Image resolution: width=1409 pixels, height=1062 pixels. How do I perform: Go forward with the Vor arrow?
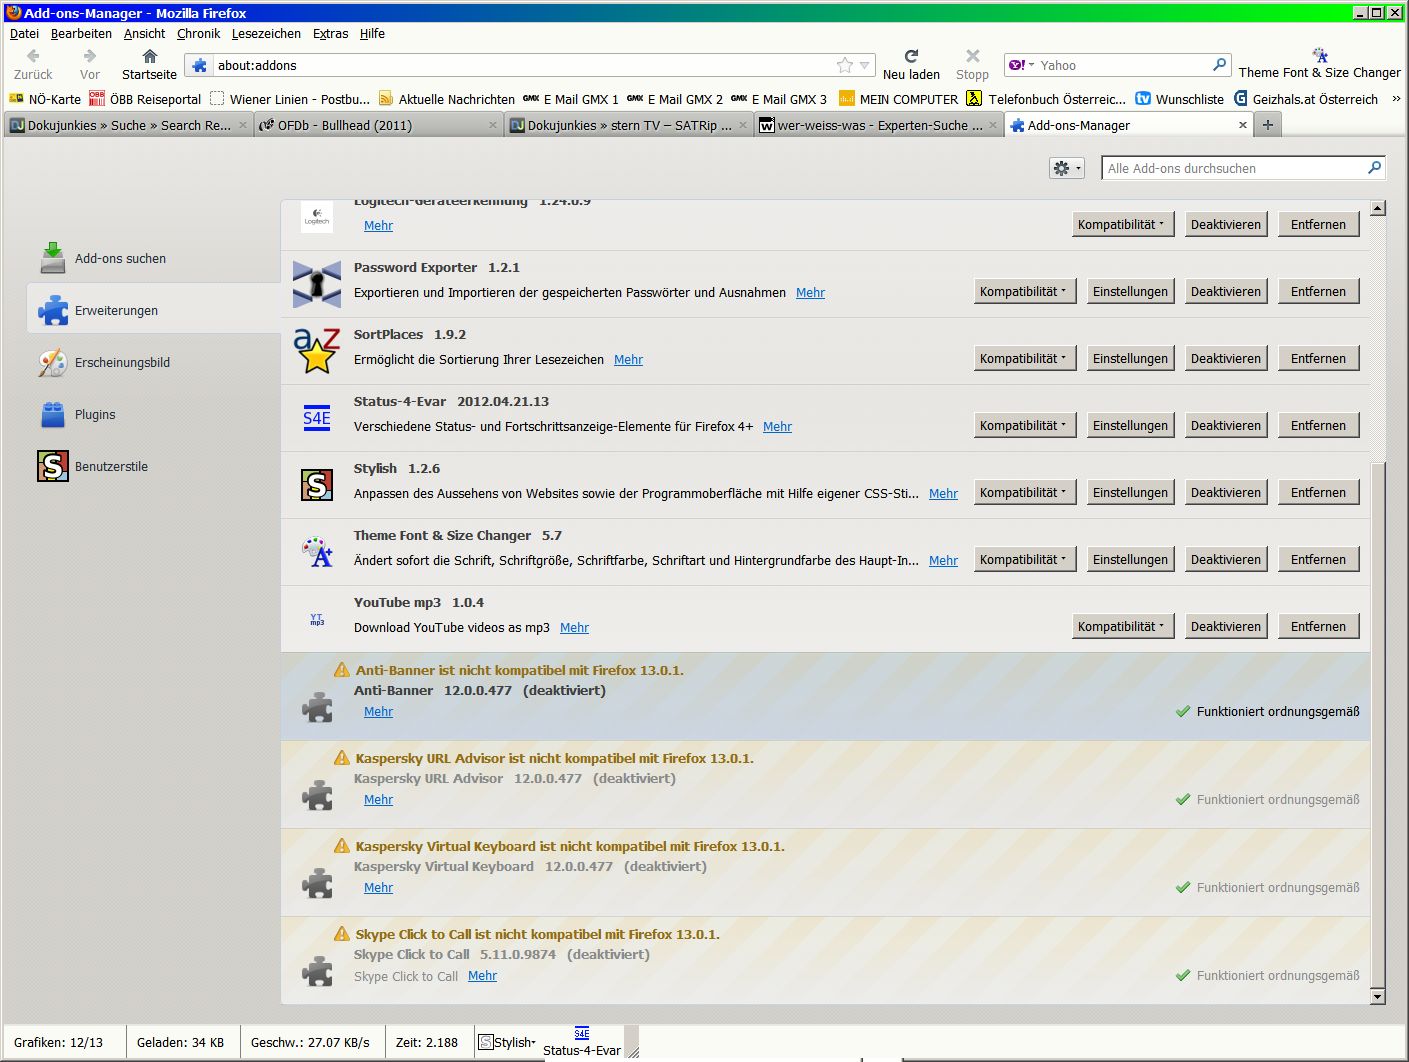pyautogui.click(x=90, y=57)
